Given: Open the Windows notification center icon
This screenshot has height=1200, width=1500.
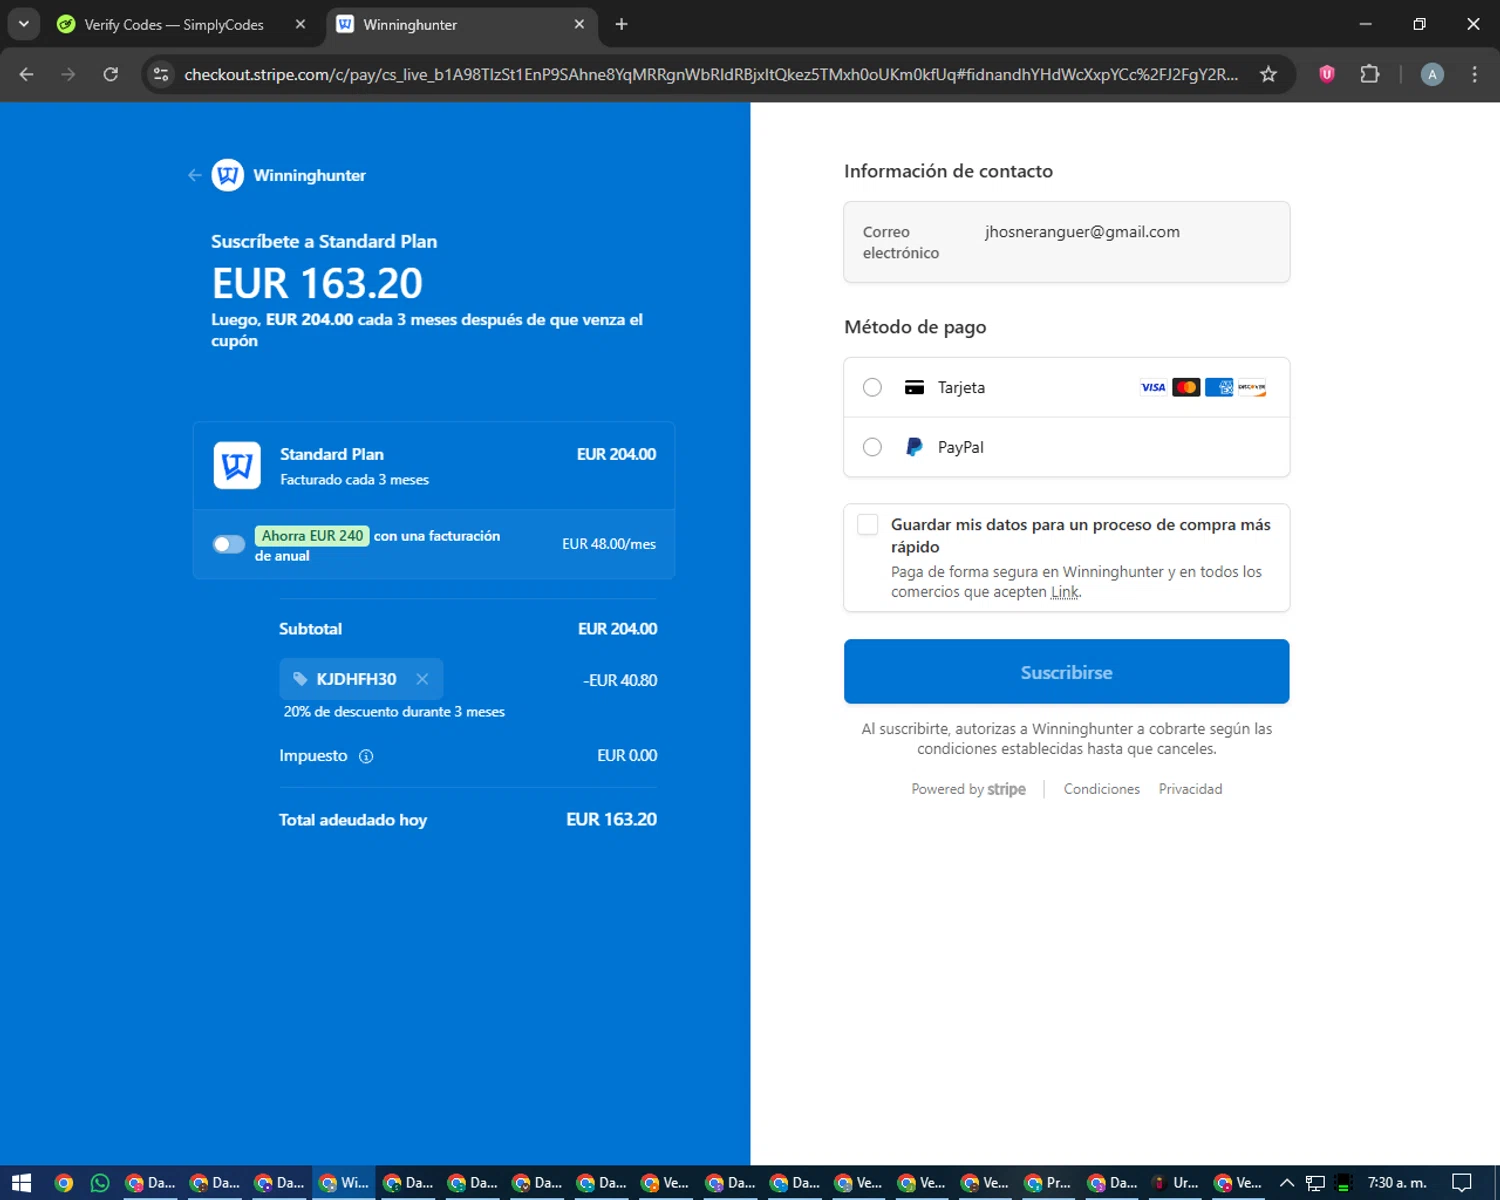Looking at the screenshot, I should pos(1461,1183).
